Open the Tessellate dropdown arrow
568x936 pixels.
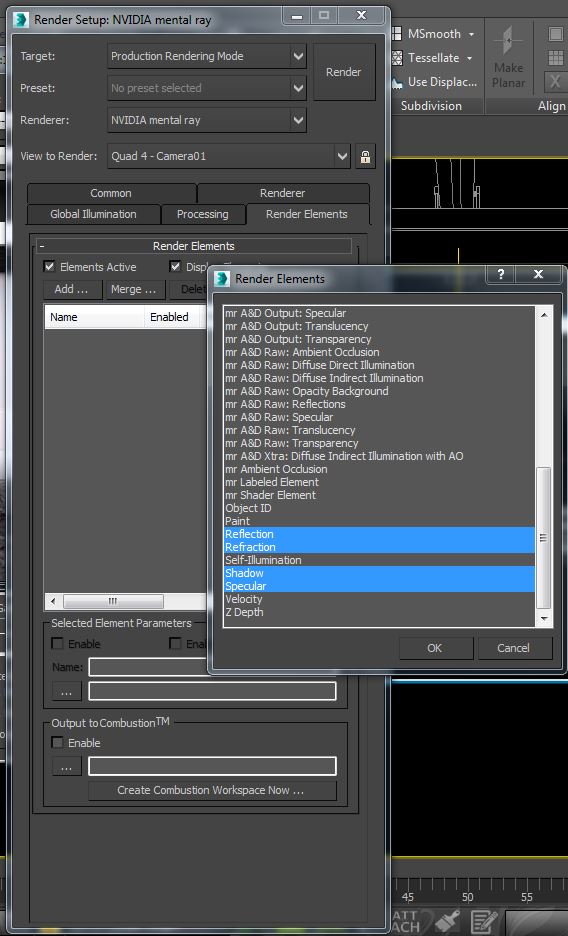470,58
